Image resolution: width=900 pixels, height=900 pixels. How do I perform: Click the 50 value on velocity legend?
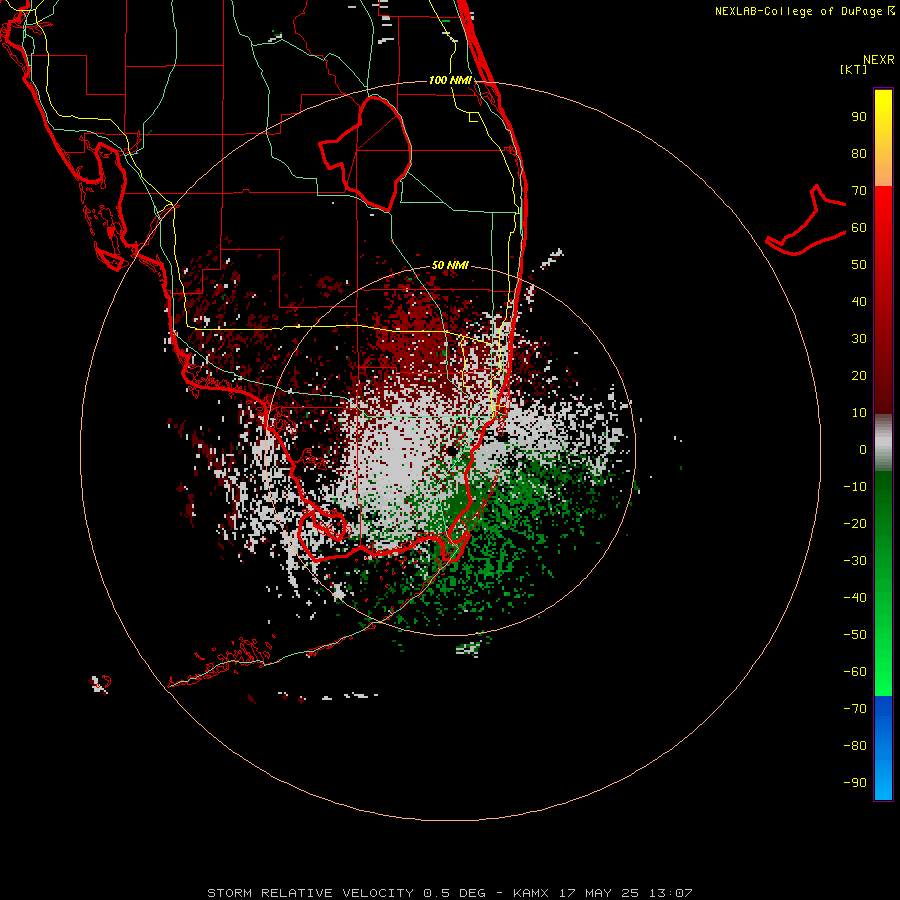pos(859,265)
